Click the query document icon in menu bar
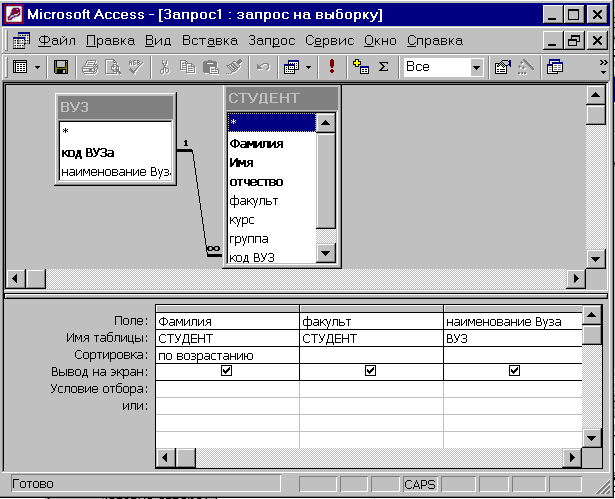 [21, 40]
